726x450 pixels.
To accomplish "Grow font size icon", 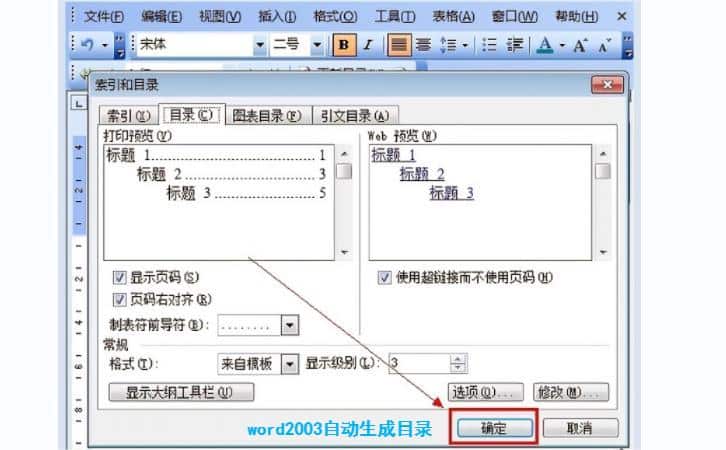I will point(580,45).
